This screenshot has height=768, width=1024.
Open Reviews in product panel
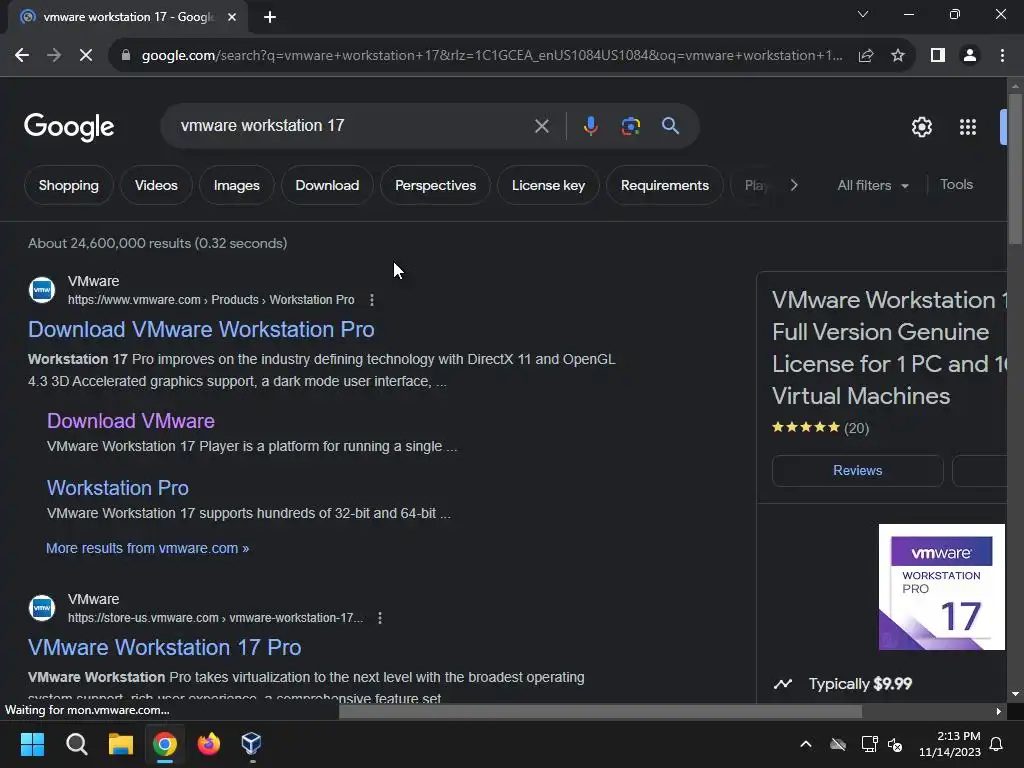857,471
